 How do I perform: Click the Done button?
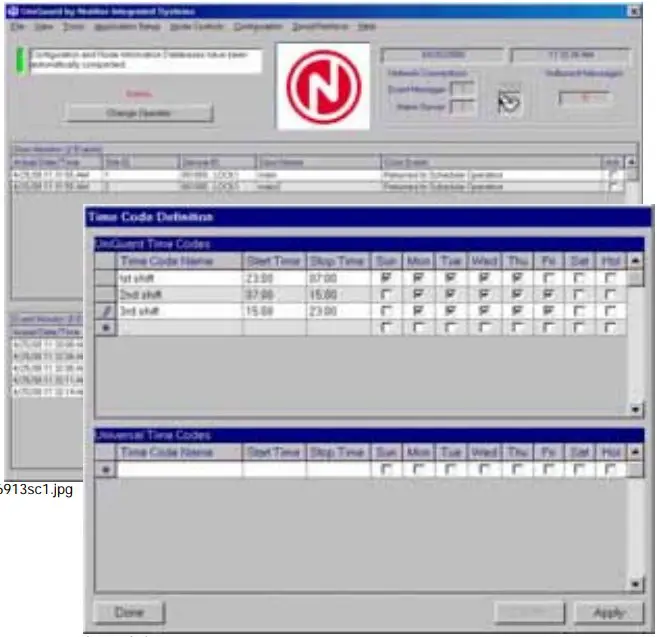coord(129,613)
